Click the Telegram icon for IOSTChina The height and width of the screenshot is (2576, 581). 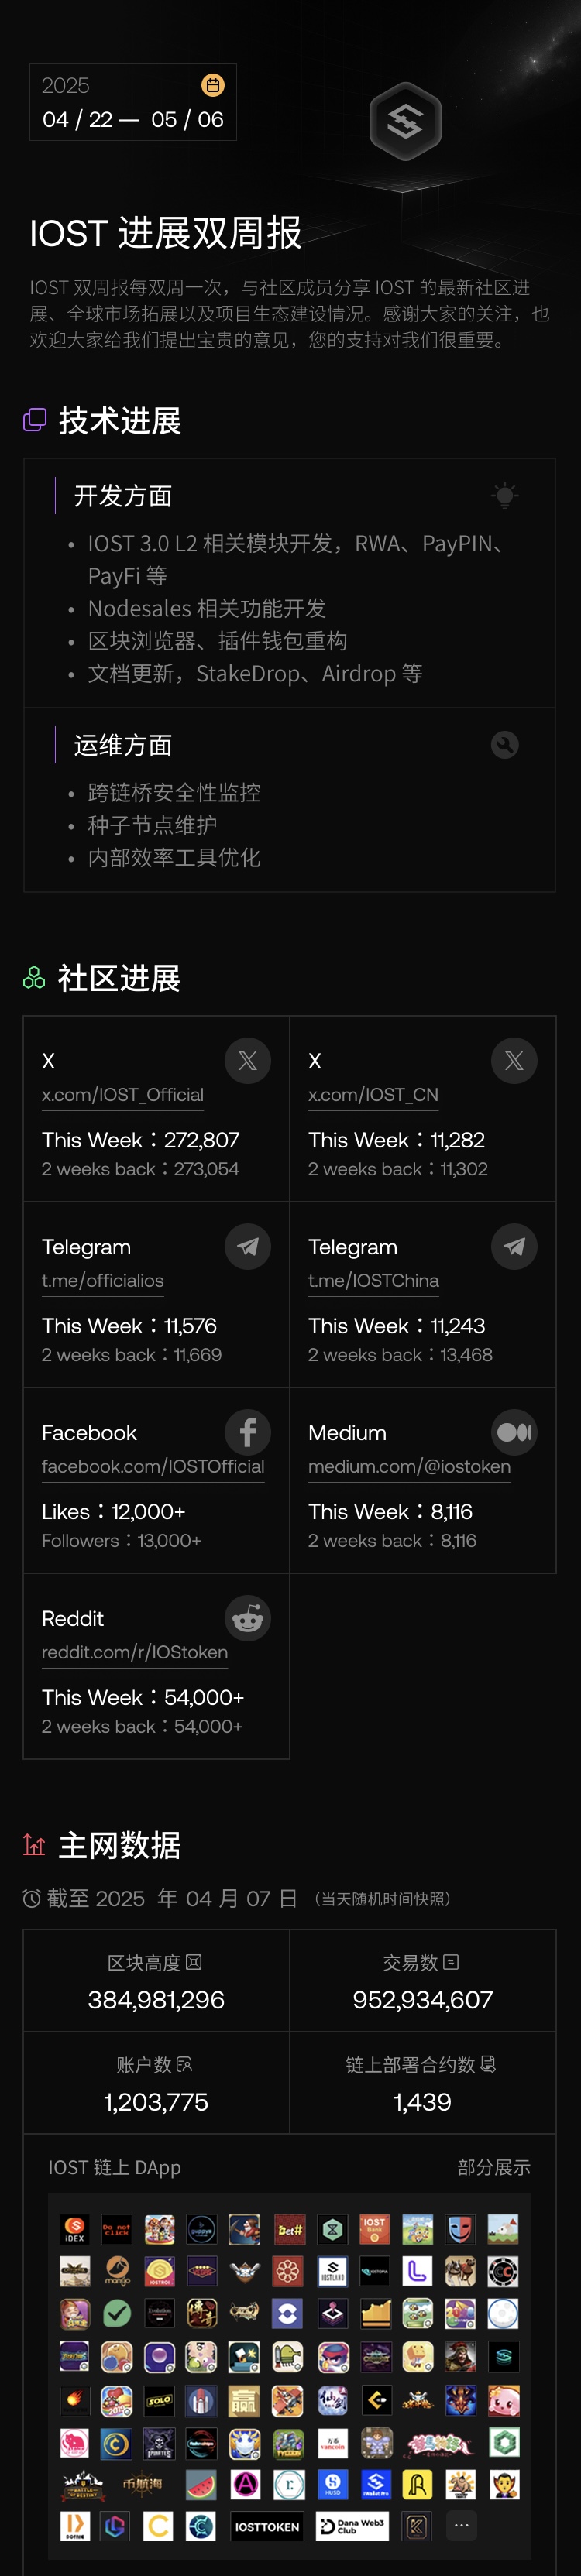point(514,1247)
